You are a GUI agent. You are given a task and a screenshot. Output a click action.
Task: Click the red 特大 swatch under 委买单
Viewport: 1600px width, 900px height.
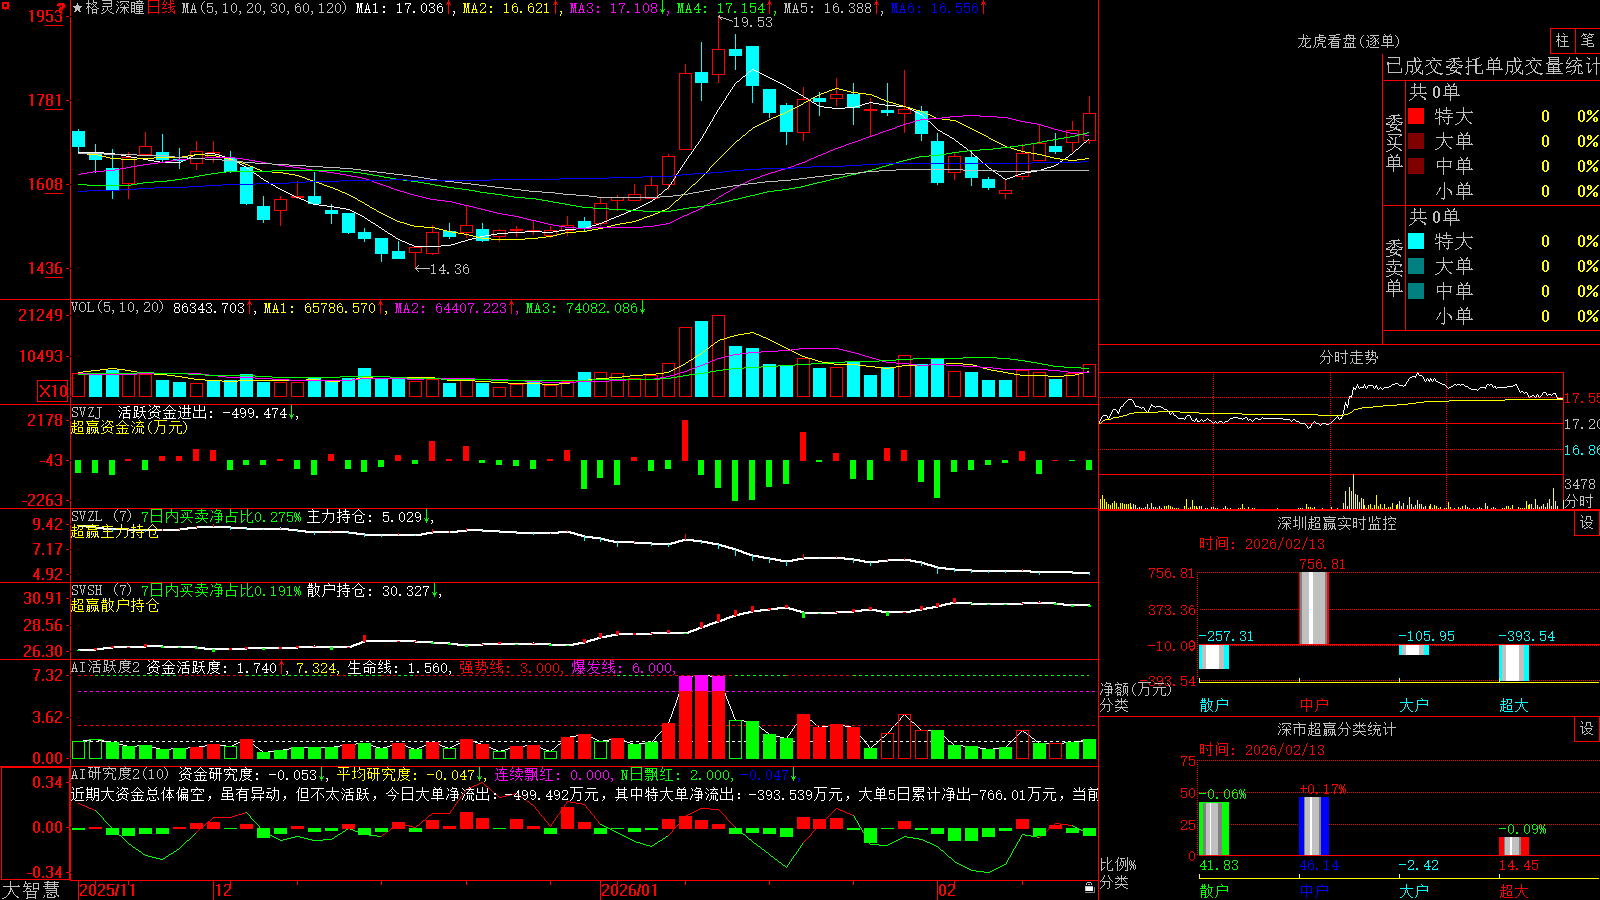pyautogui.click(x=1416, y=116)
